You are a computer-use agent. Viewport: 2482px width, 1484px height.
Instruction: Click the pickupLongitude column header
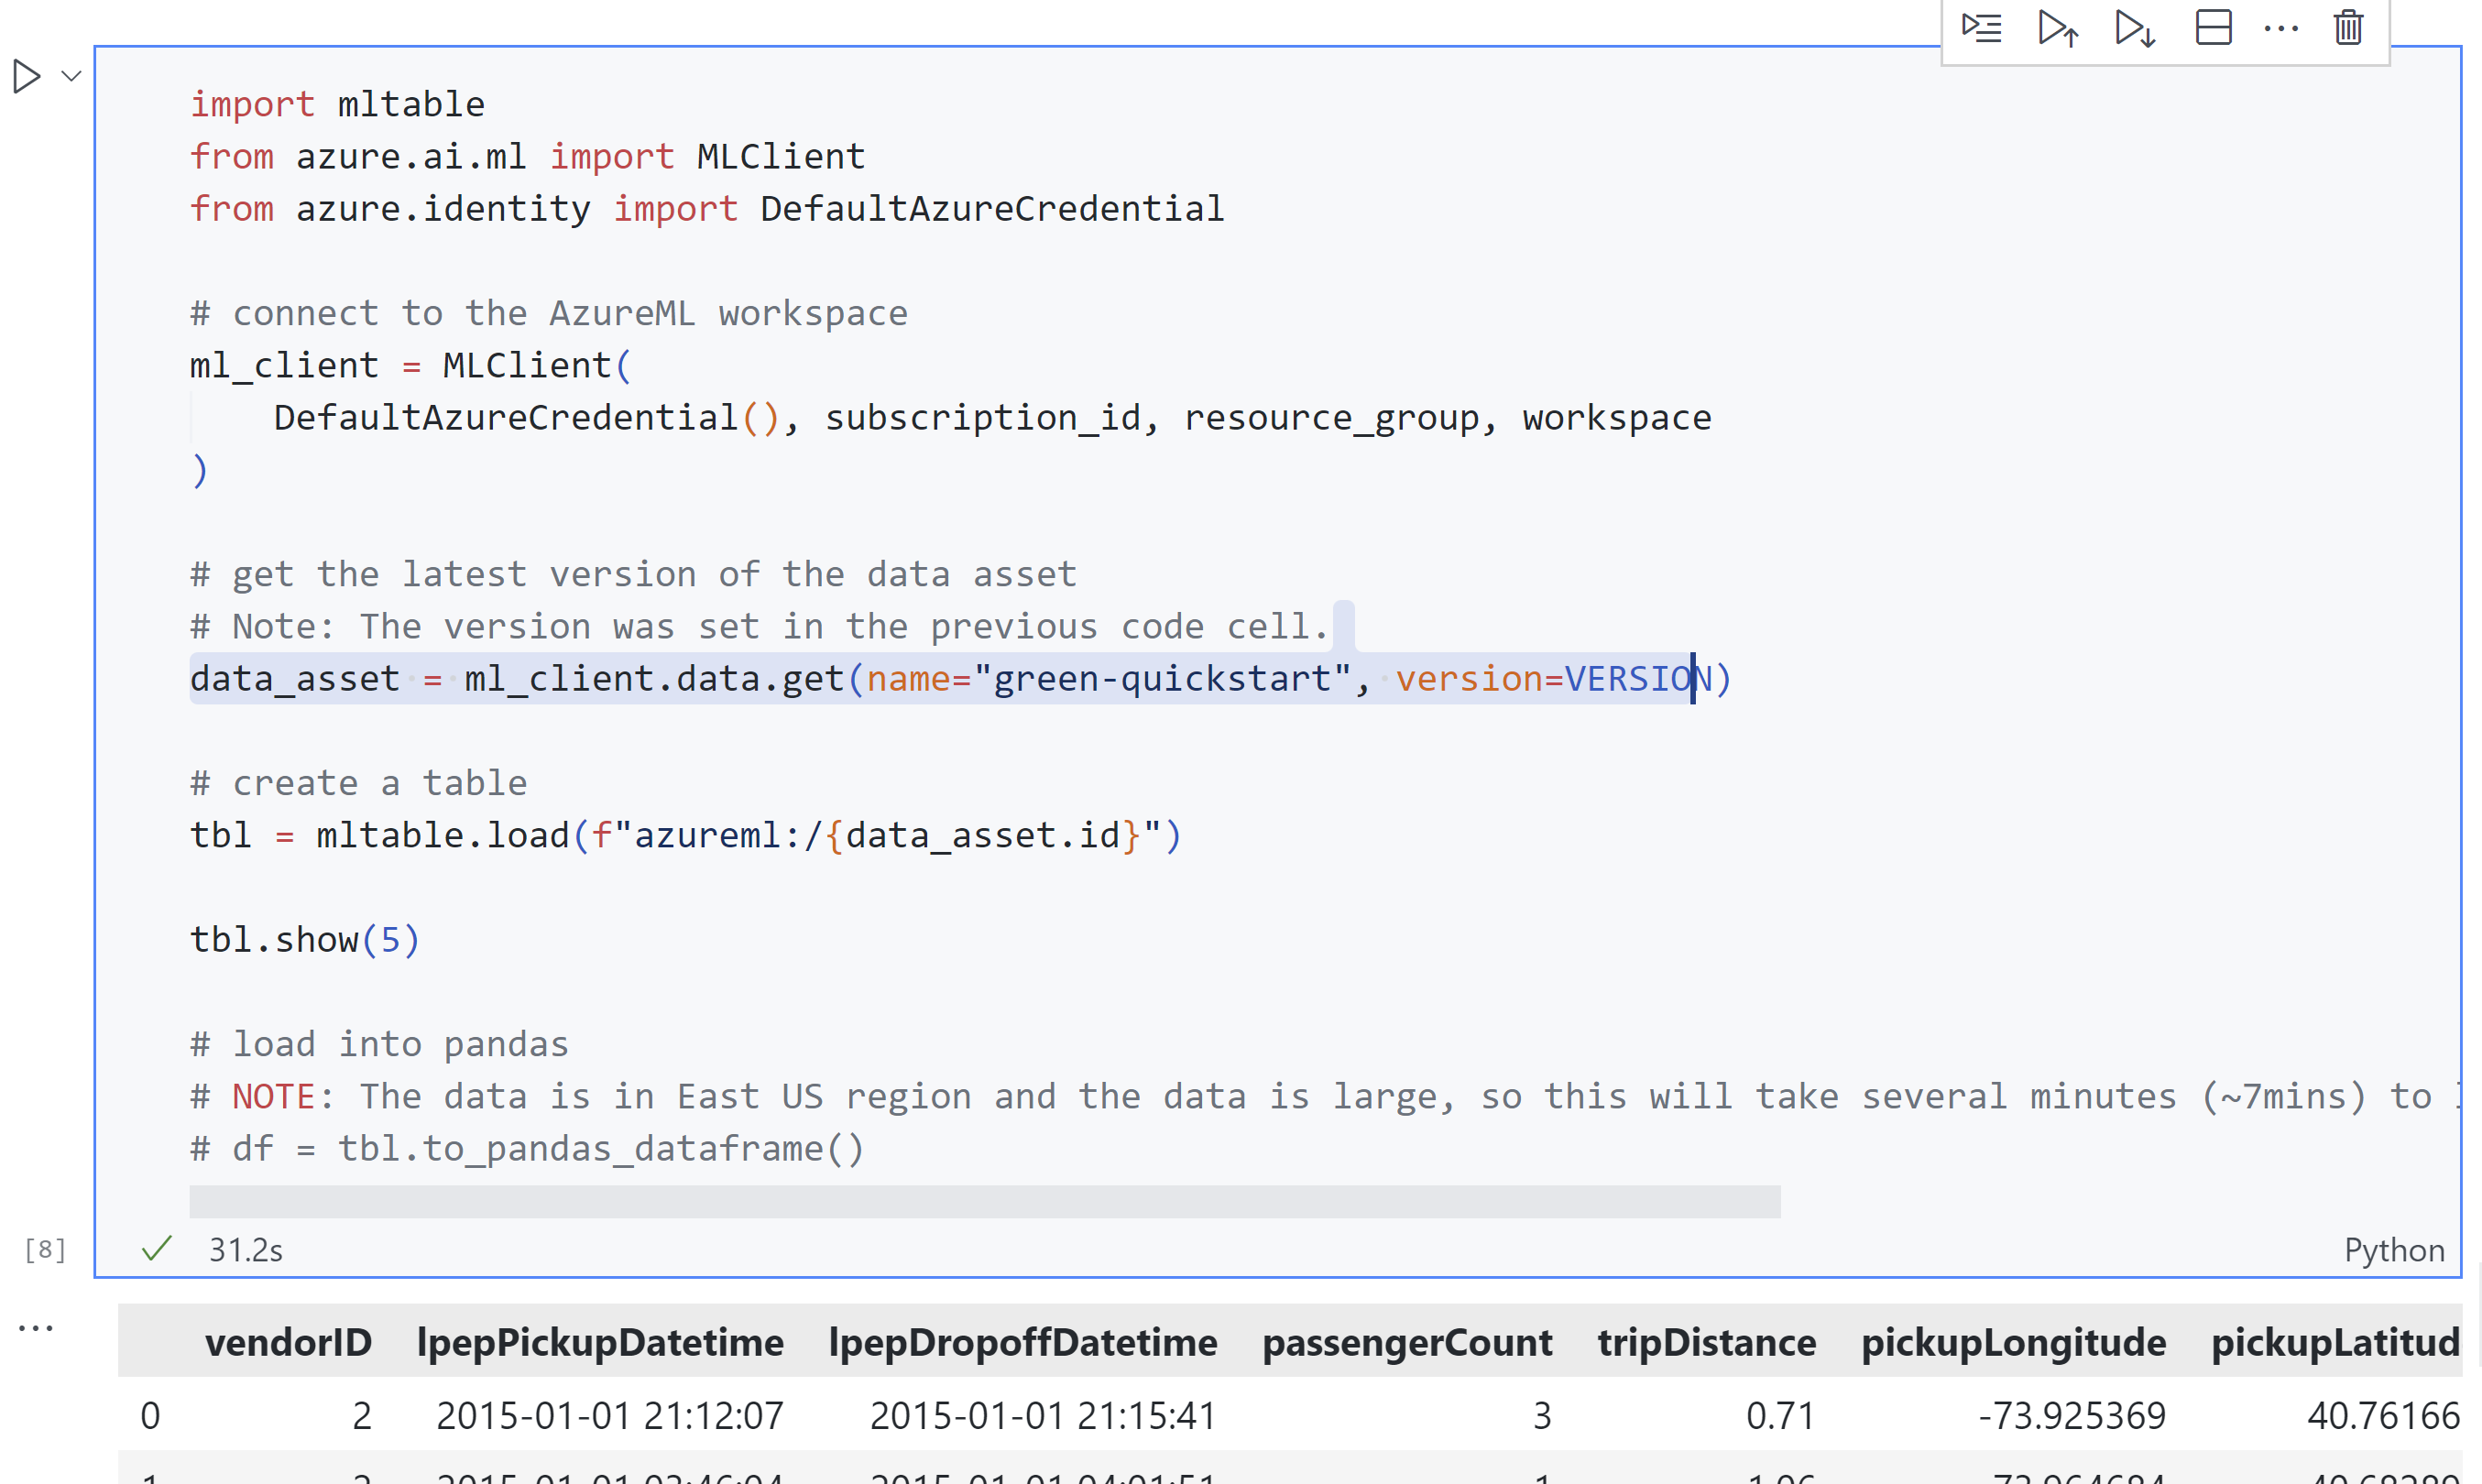(x=2013, y=1342)
